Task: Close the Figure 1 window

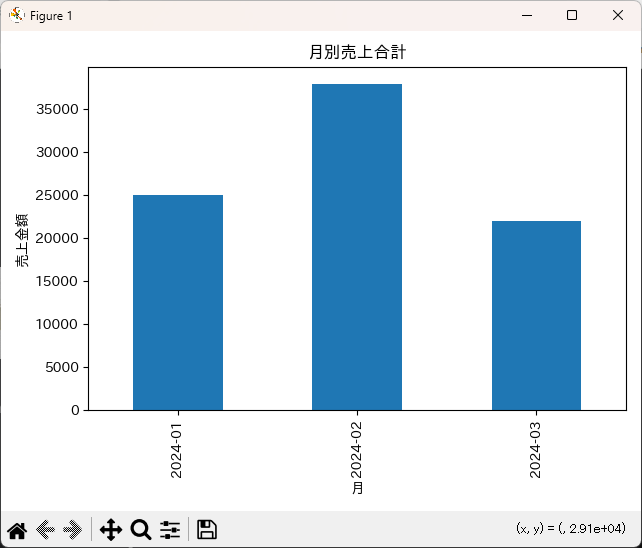Action: pos(618,16)
